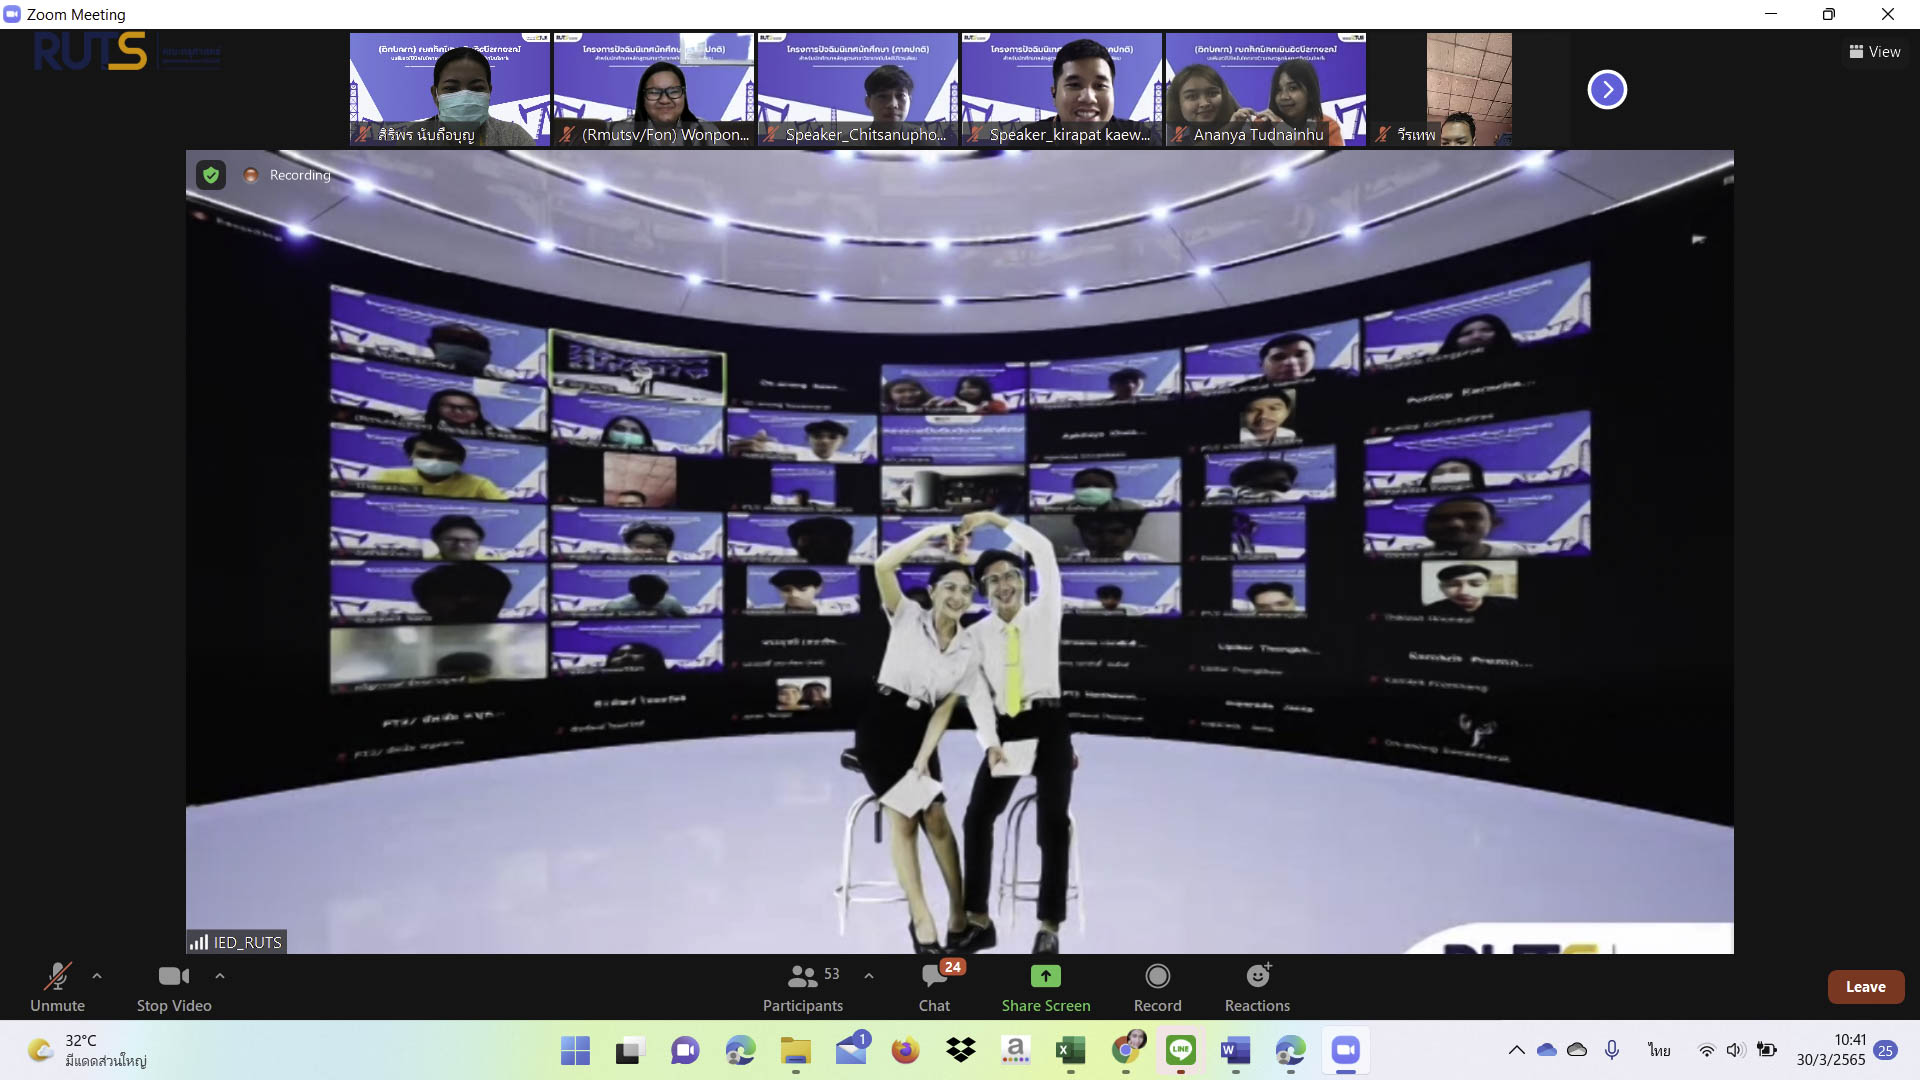Screen dimensions: 1920x1080
Task: Open the View layout menu
Action: 1874,52
